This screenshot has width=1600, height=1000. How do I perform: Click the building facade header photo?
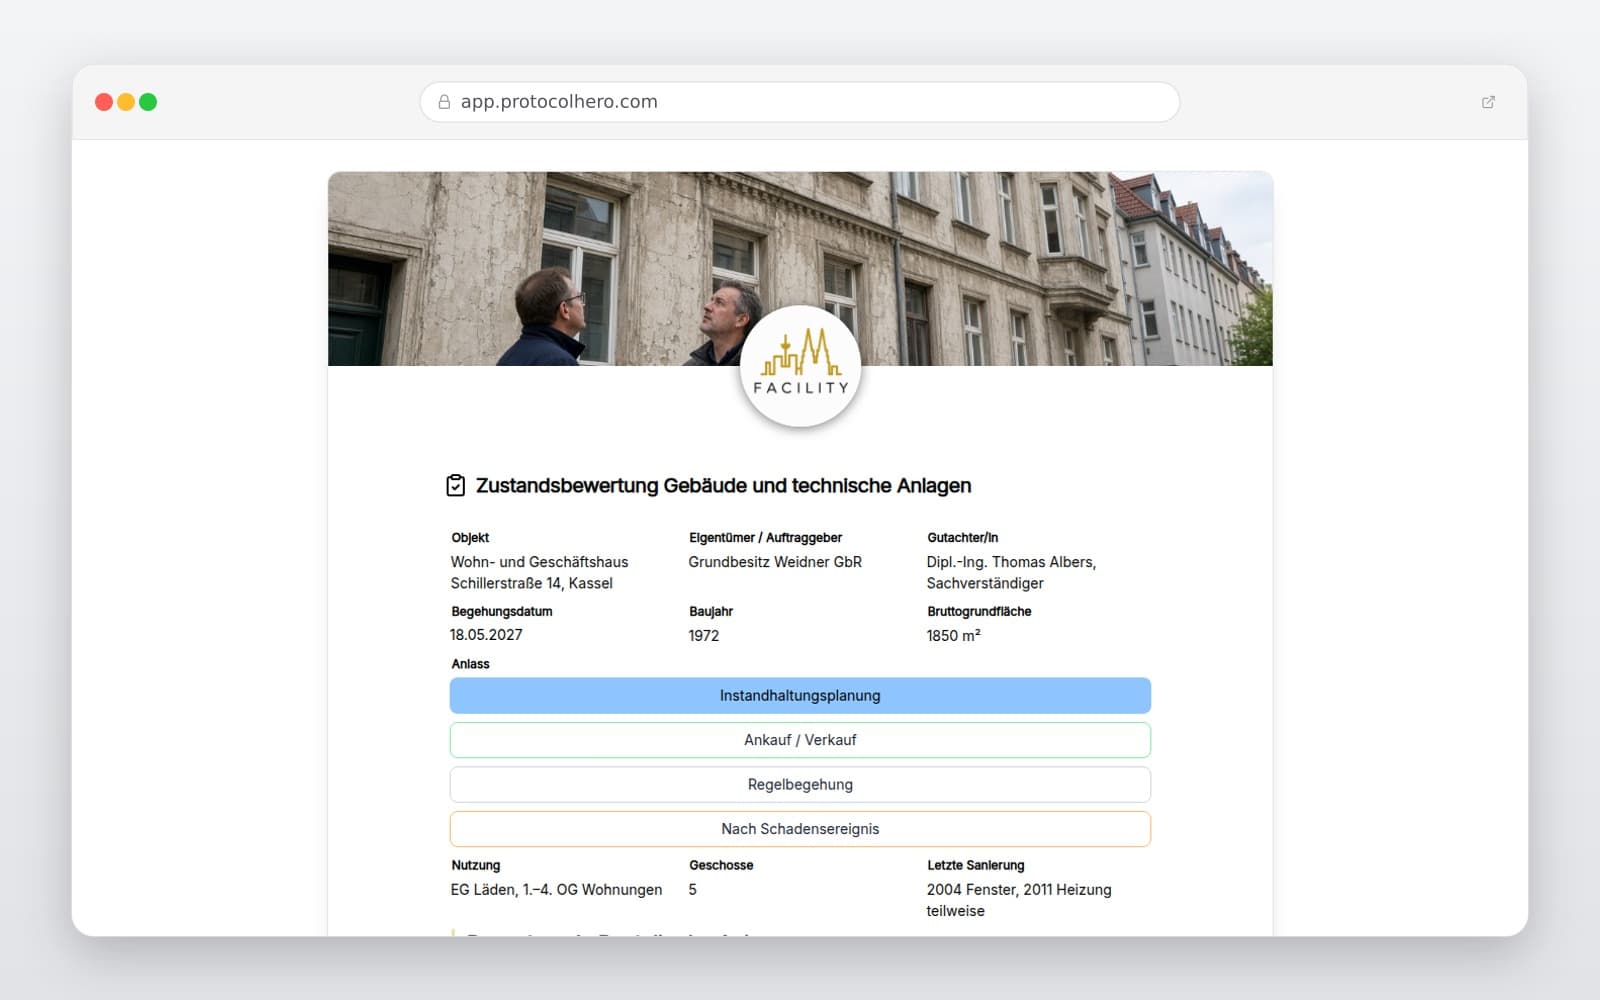pyautogui.click(x=800, y=268)
